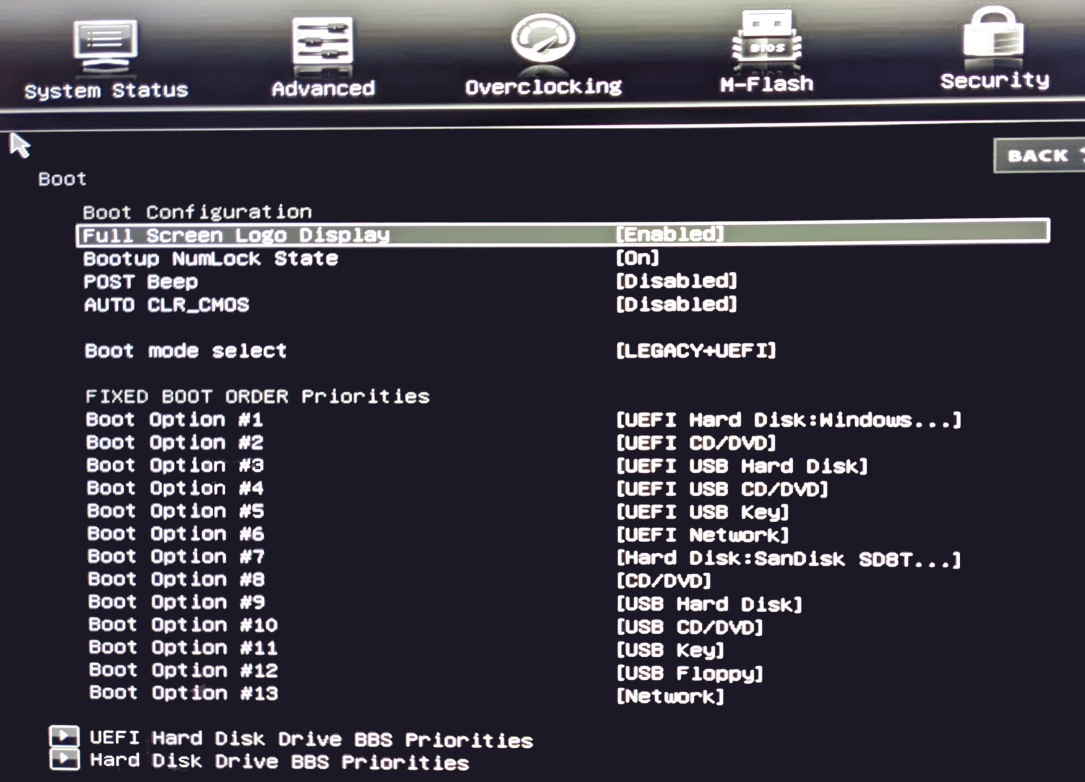This screenshot has width=1085, height=782.
Task: Select Boot Option #1 label
Action: coord(174,419)
